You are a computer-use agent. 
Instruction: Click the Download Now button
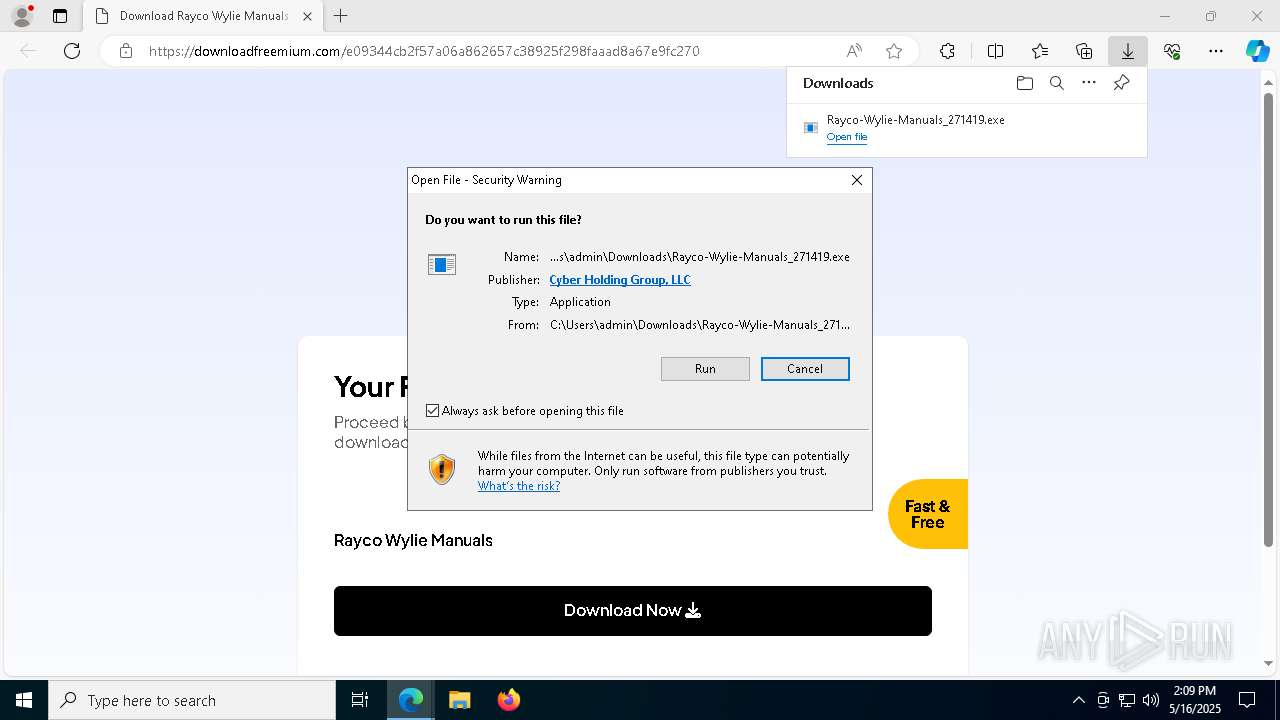click(633, 611)
